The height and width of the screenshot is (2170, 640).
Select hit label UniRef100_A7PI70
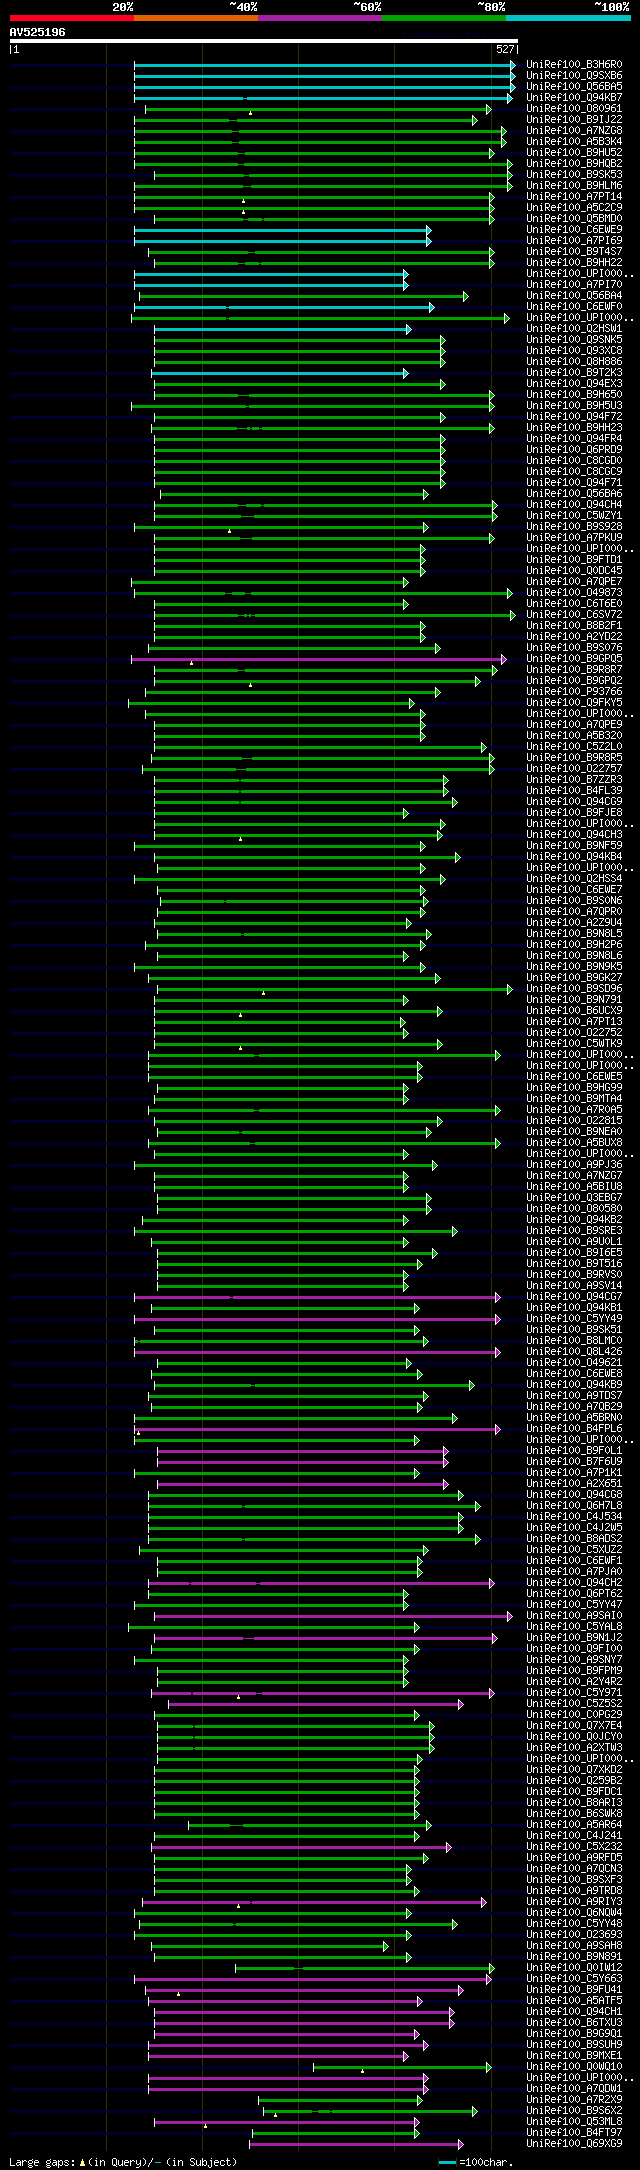tap(574, 285)
